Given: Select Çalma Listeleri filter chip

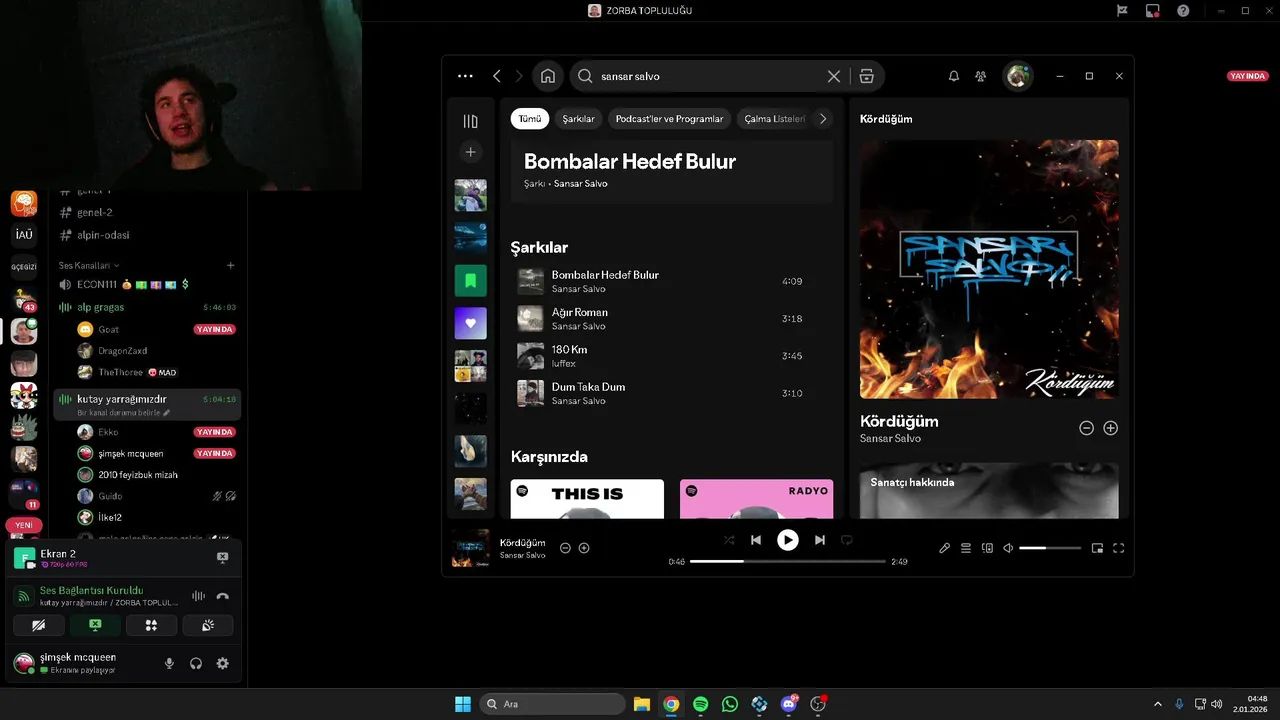Looking at the screenshot, I should point(774,118).
